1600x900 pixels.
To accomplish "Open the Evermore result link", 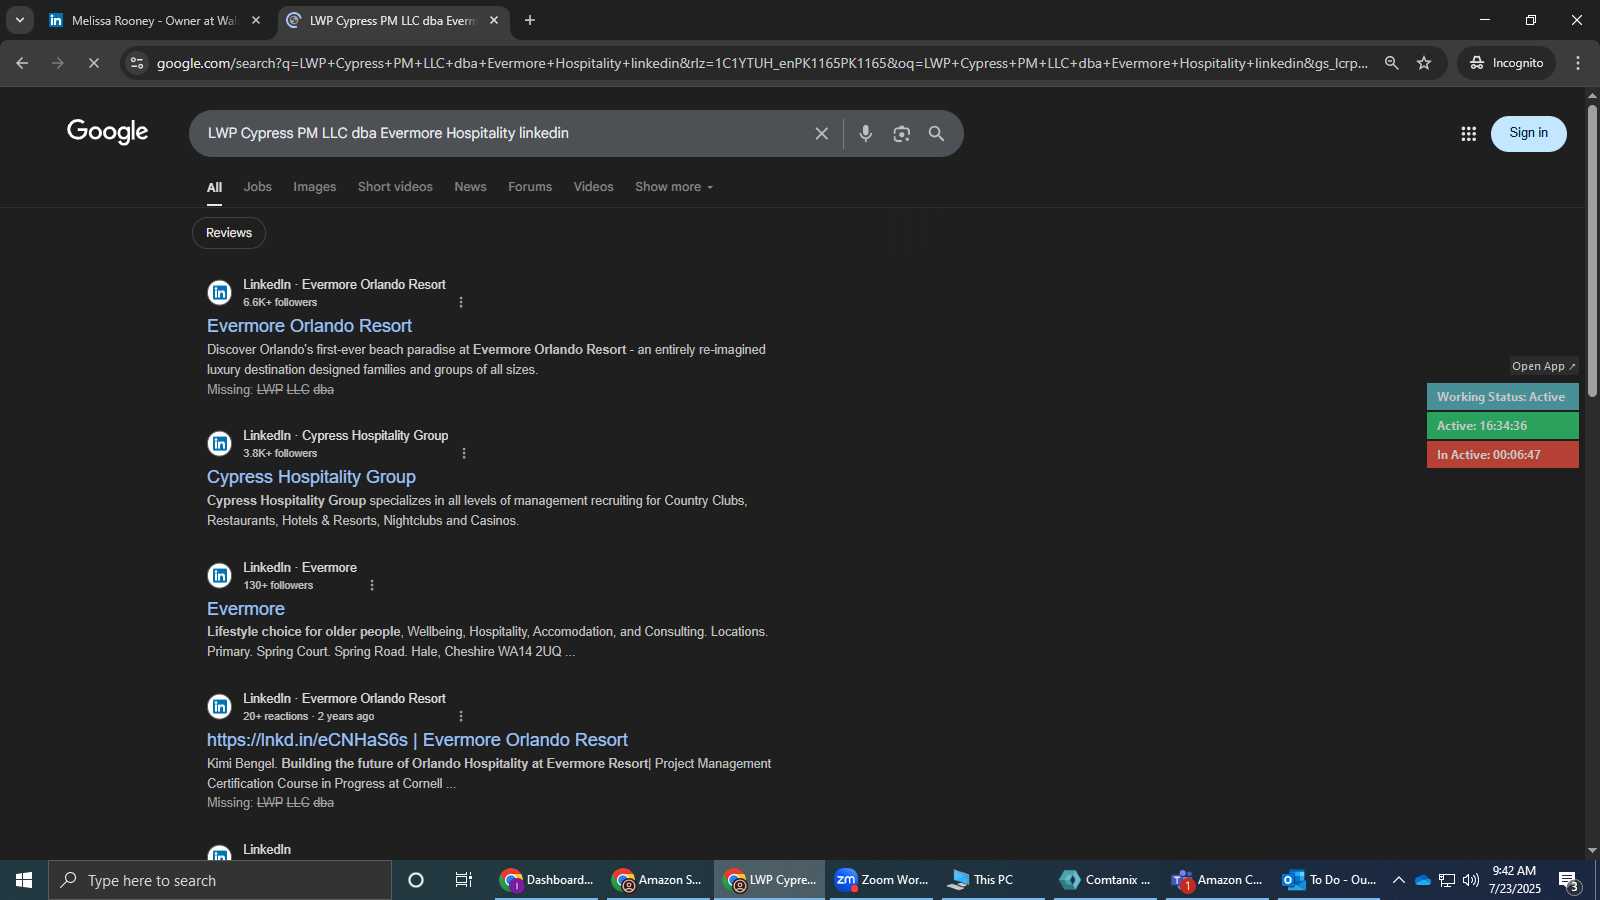I will tap(246, 609).
